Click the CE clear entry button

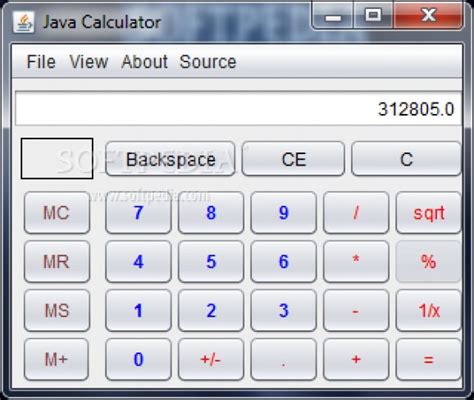click(293, 159)
